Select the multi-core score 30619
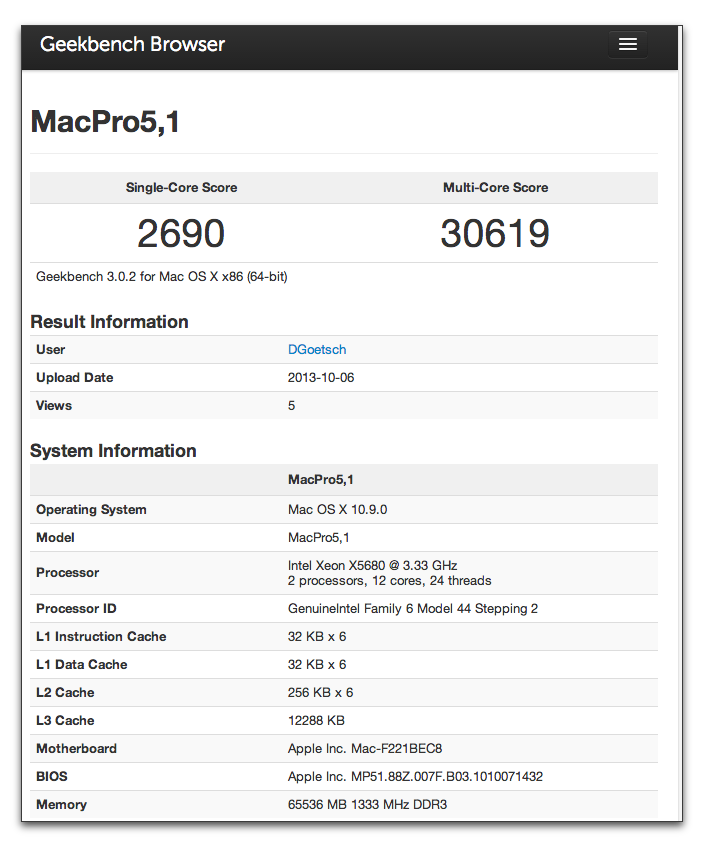This screenshot has width=705, height=846. (x=495, y=234)
